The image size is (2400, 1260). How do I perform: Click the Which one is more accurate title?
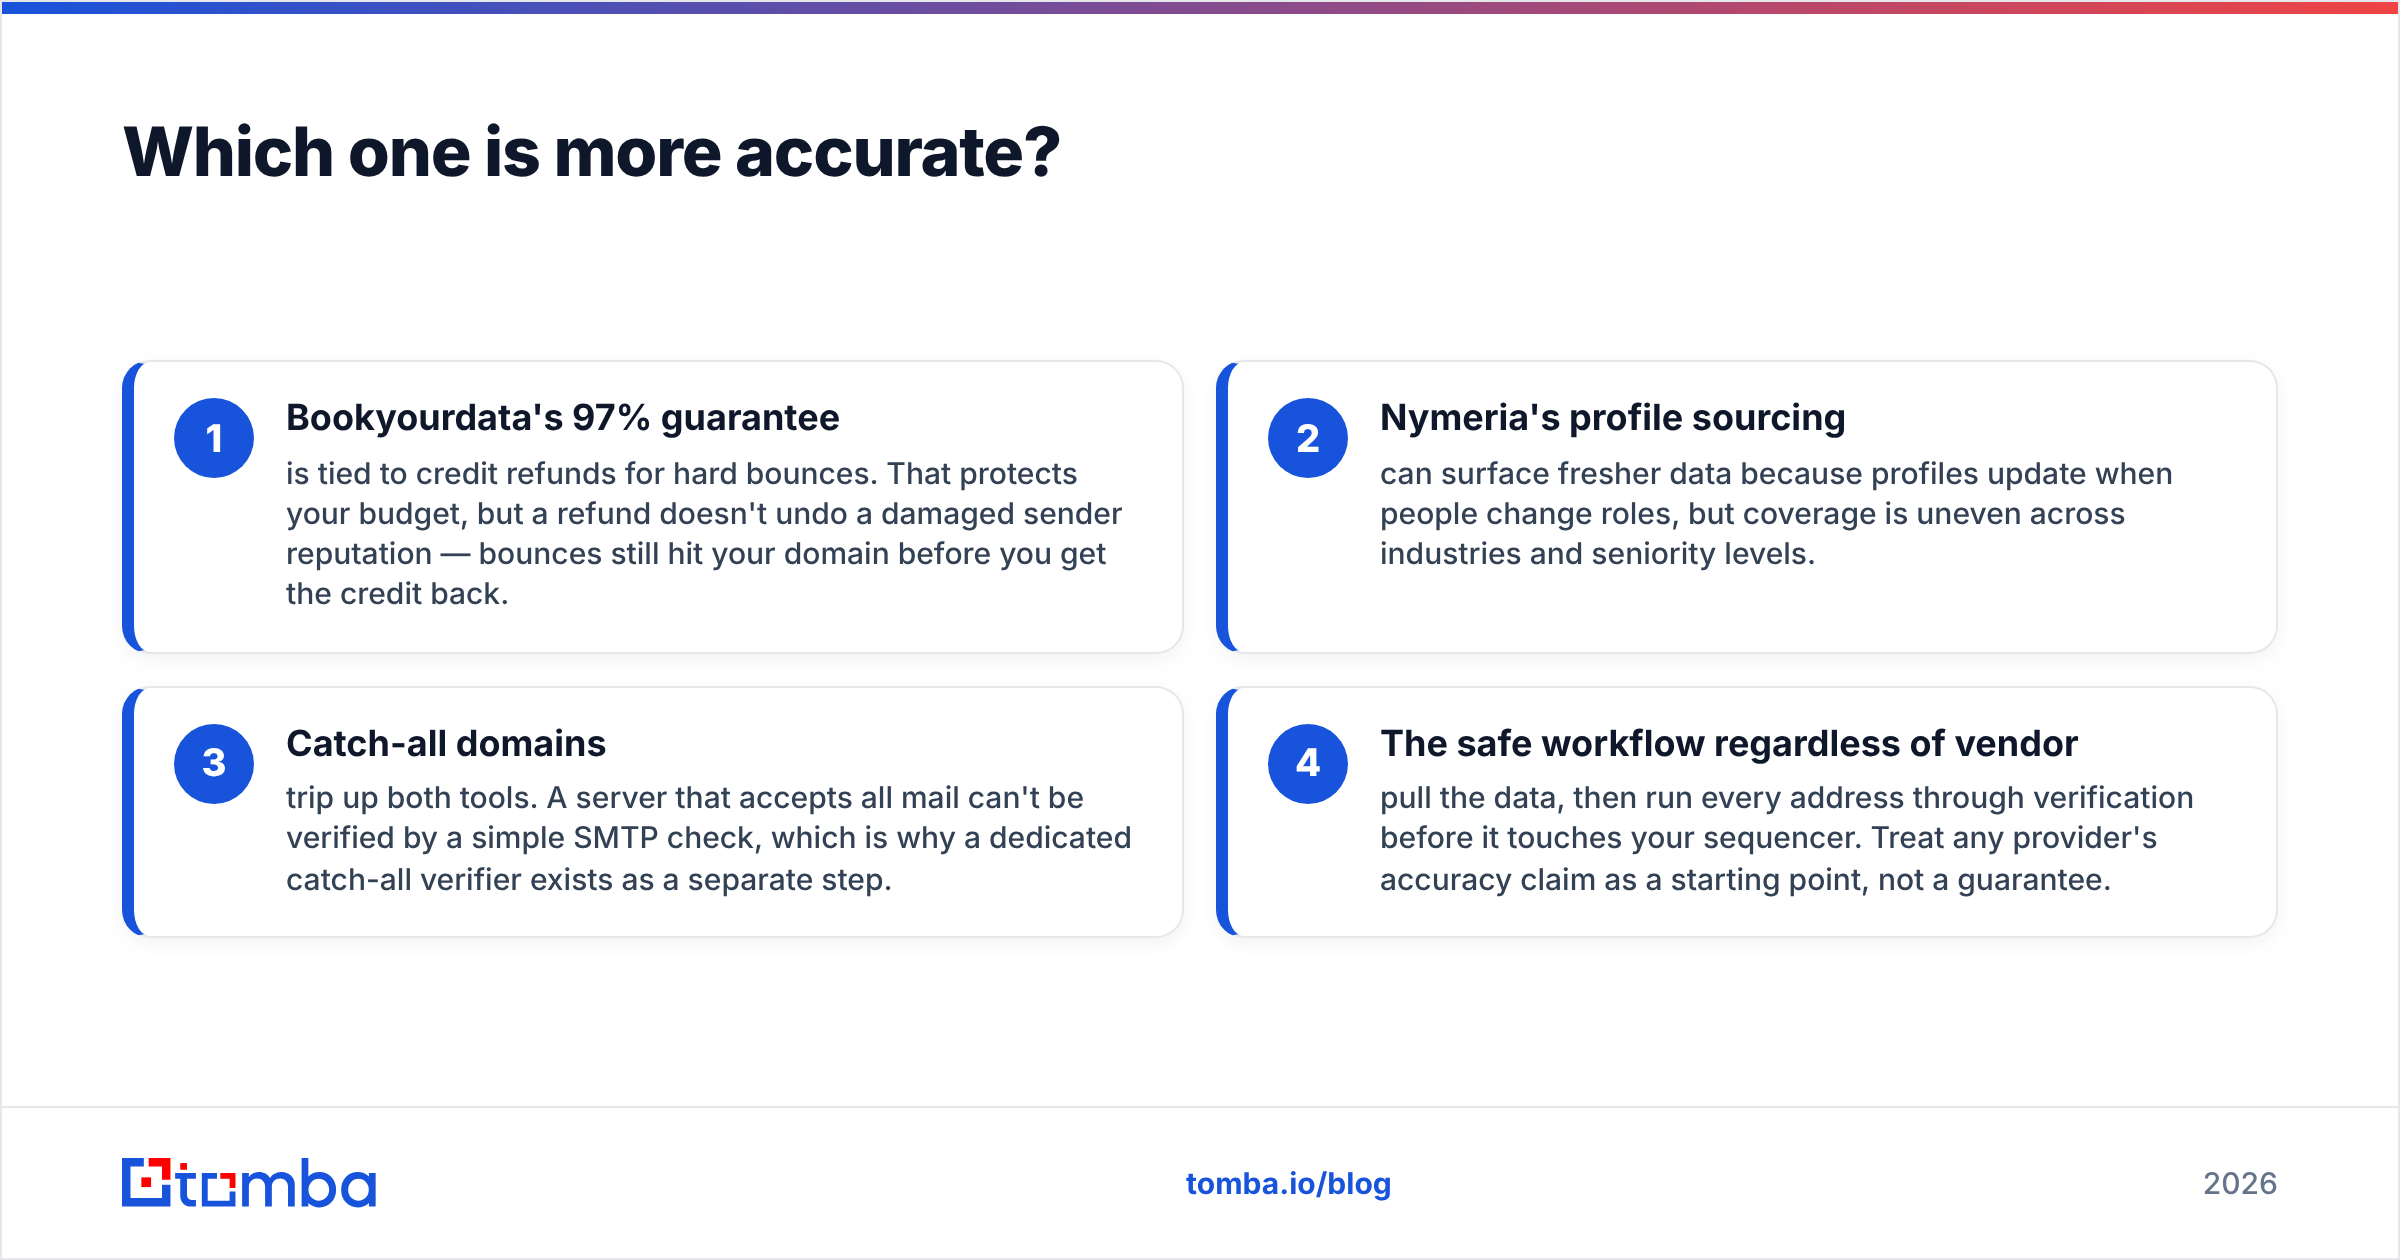coord(592,153)
